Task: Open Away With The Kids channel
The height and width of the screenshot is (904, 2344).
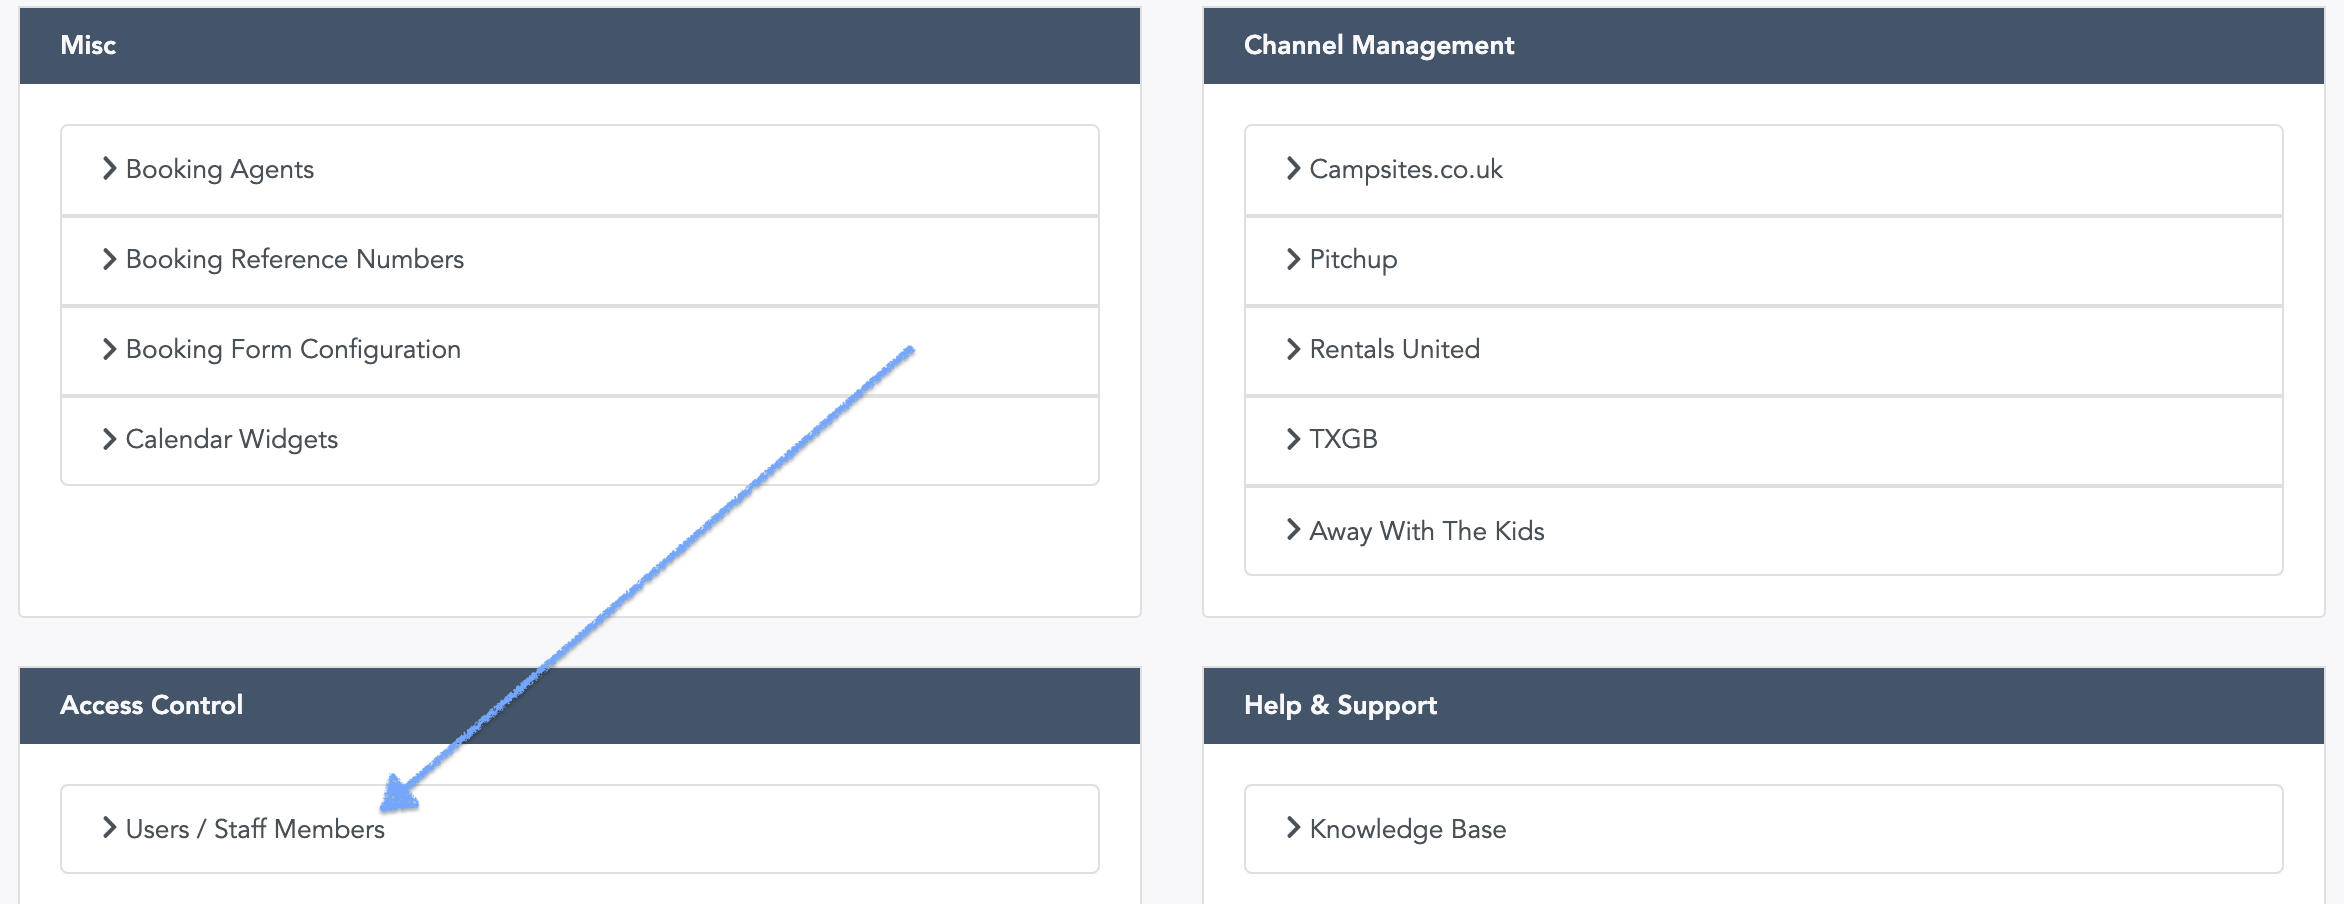Action: pyautogui.click(x=1764, y=531)
